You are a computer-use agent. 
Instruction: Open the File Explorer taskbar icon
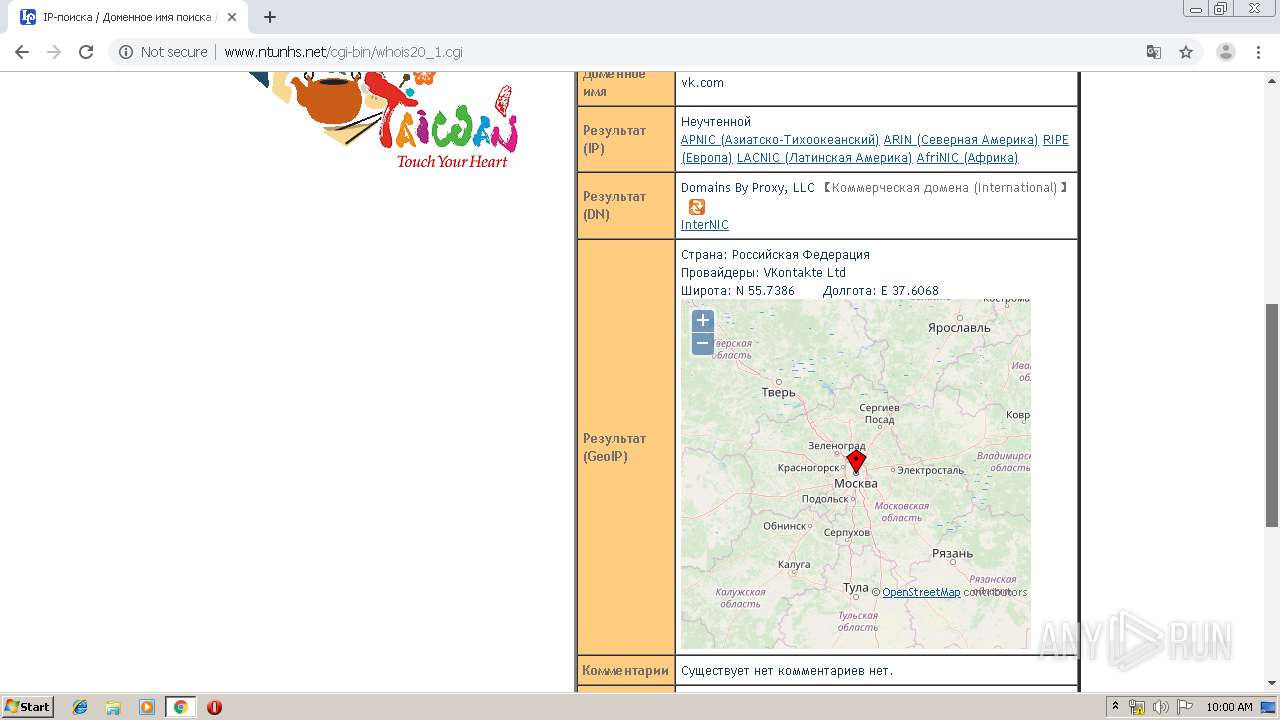pos(113,707)
